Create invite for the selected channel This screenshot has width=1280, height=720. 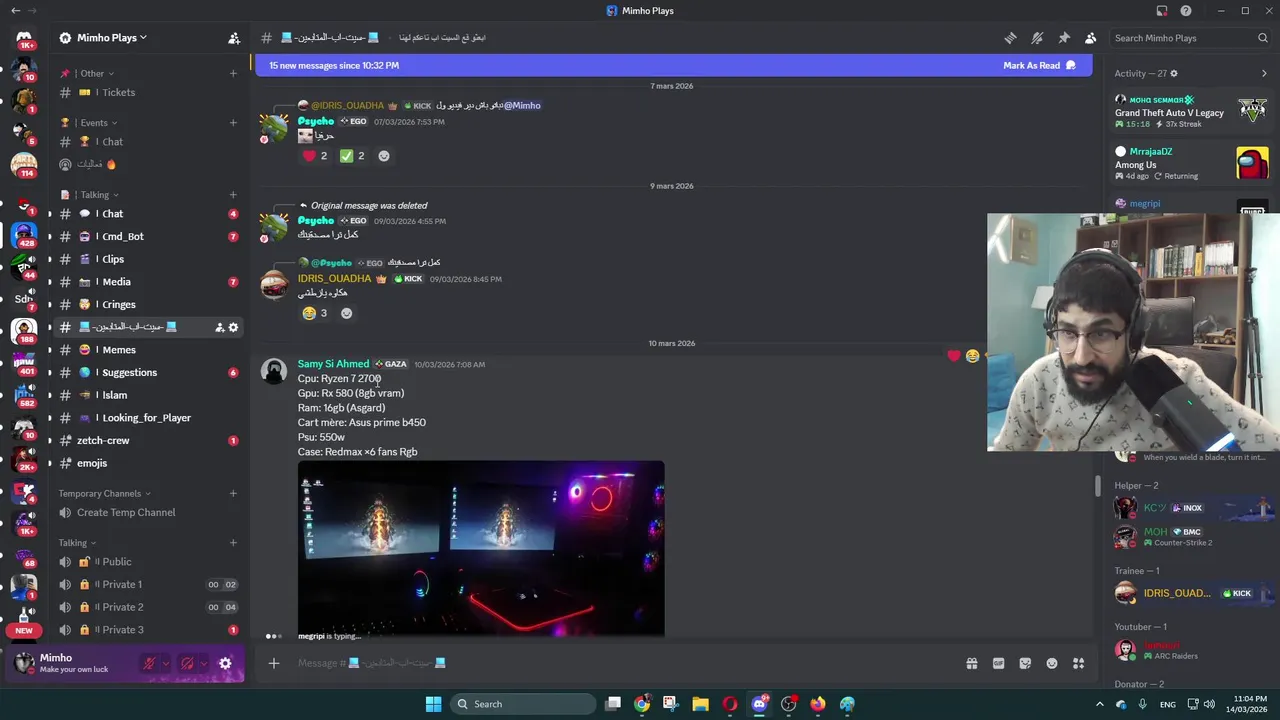click(219, 327)
